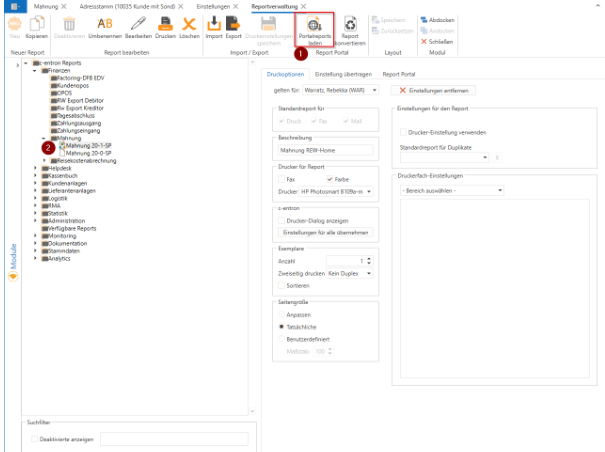
Task: Check Drucker-Dialog anzeigen
Action: point(280,219)
